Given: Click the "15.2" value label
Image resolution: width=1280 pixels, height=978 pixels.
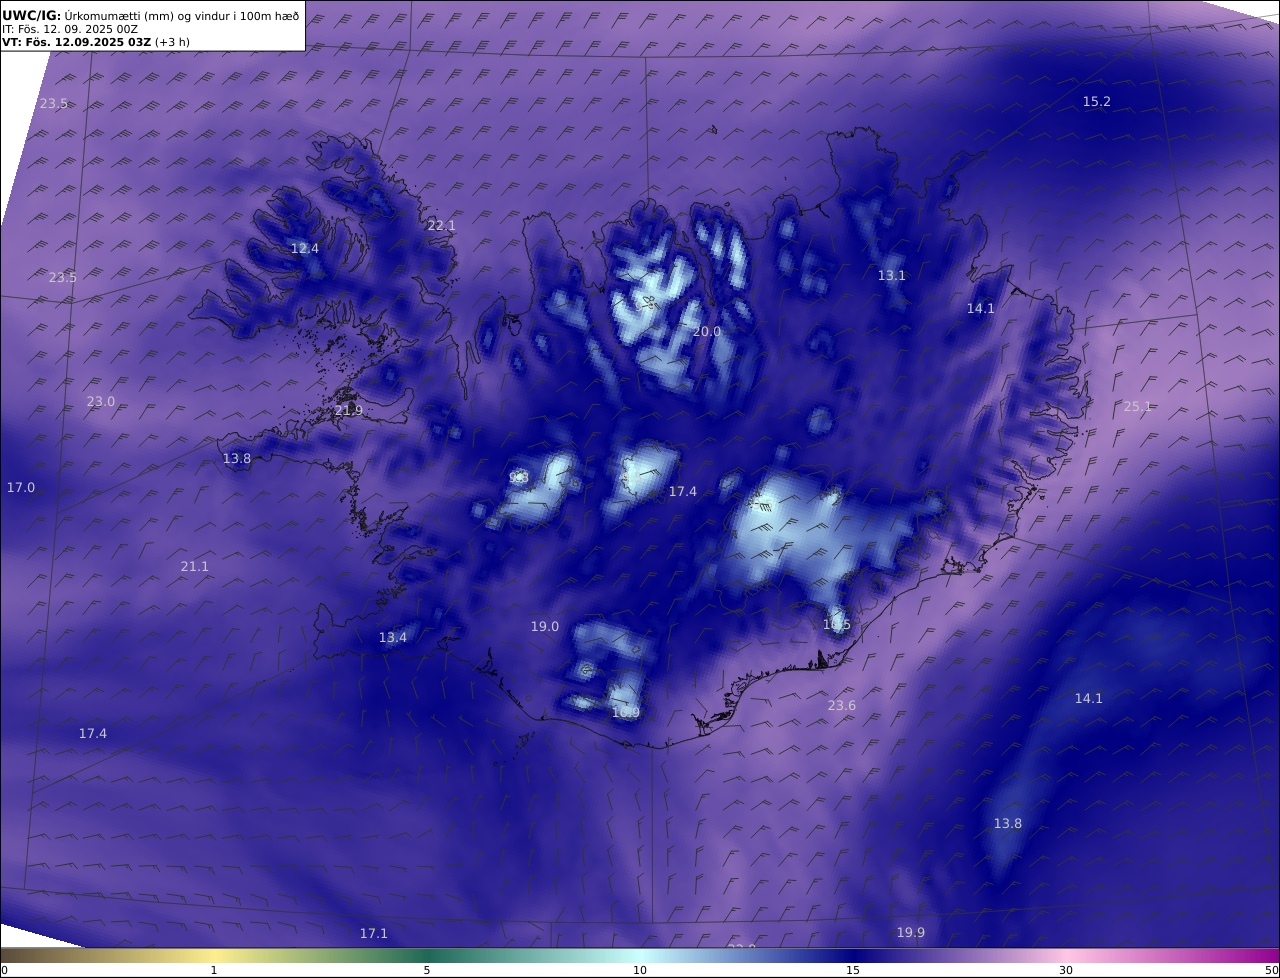Looking at the screenshot, I should pyautogui.click(x=1097, y=101).
